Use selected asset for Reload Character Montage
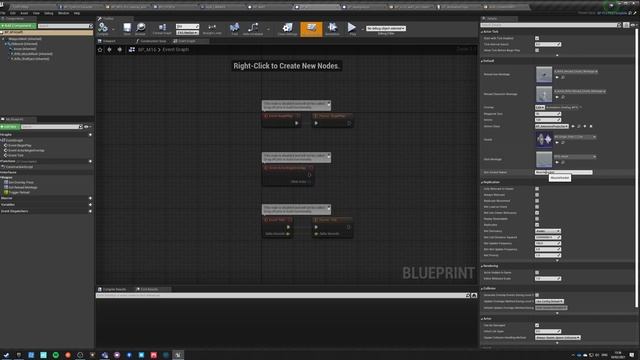 [557, 97]
